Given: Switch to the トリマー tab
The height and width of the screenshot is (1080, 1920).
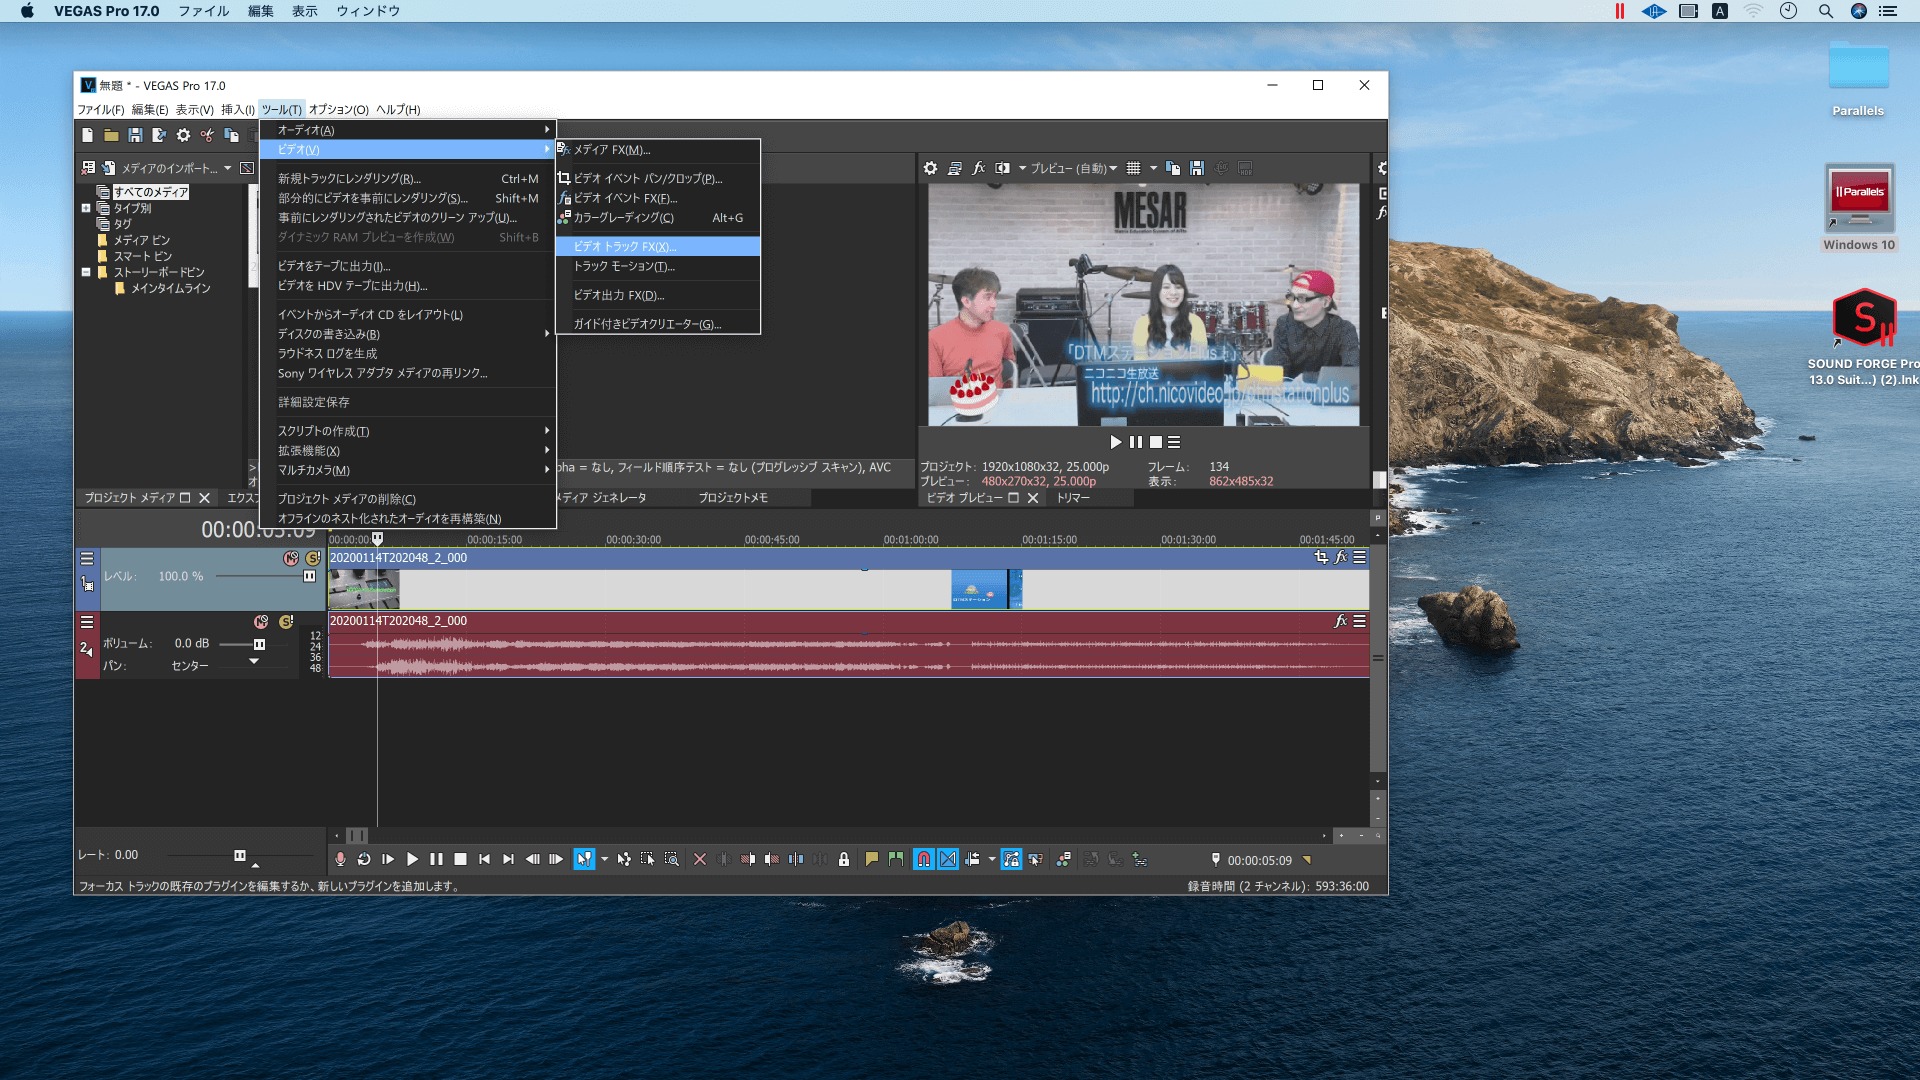Looking at the screenshot, I should 1074,497.
